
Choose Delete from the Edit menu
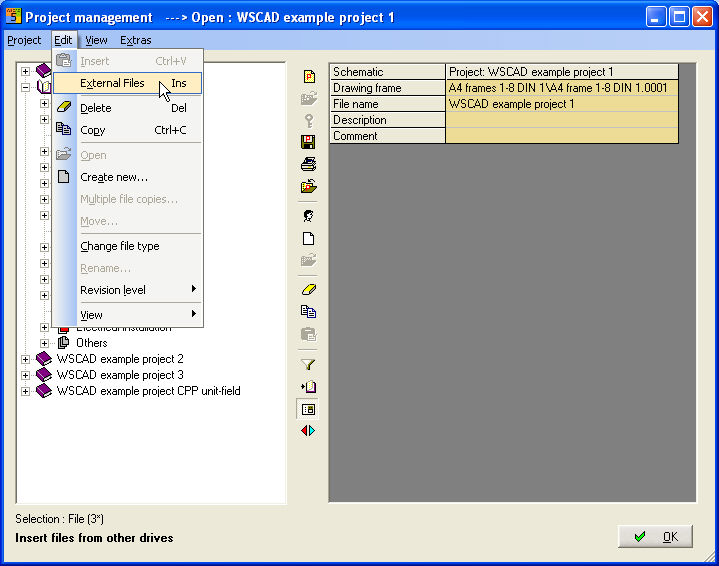point(127,108)
